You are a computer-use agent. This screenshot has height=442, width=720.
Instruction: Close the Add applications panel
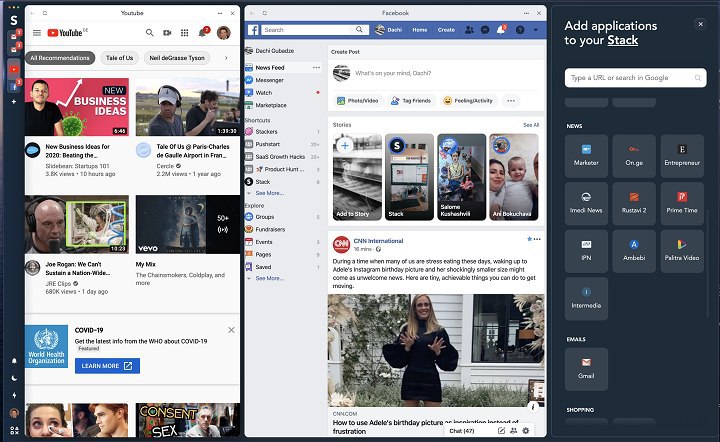[x=700, y=24]
